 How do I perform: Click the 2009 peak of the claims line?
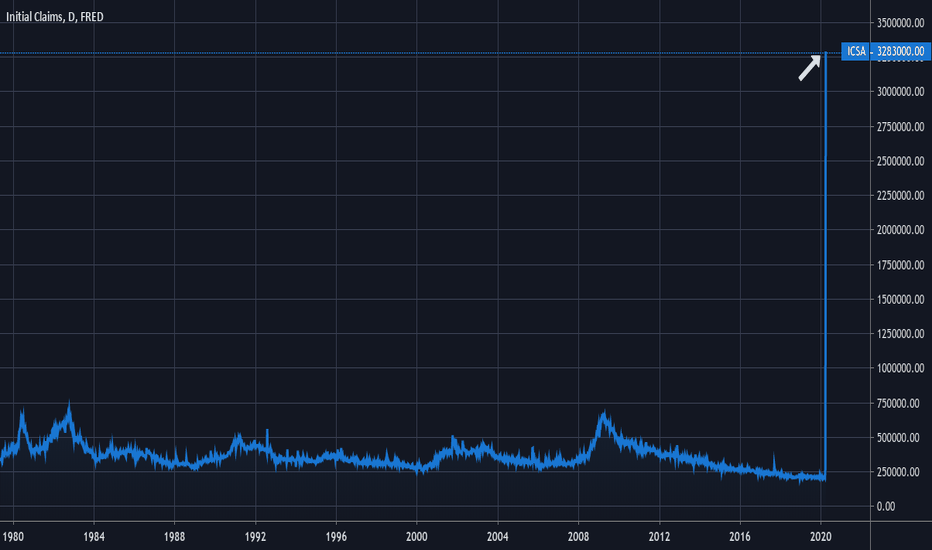(604, 414)
